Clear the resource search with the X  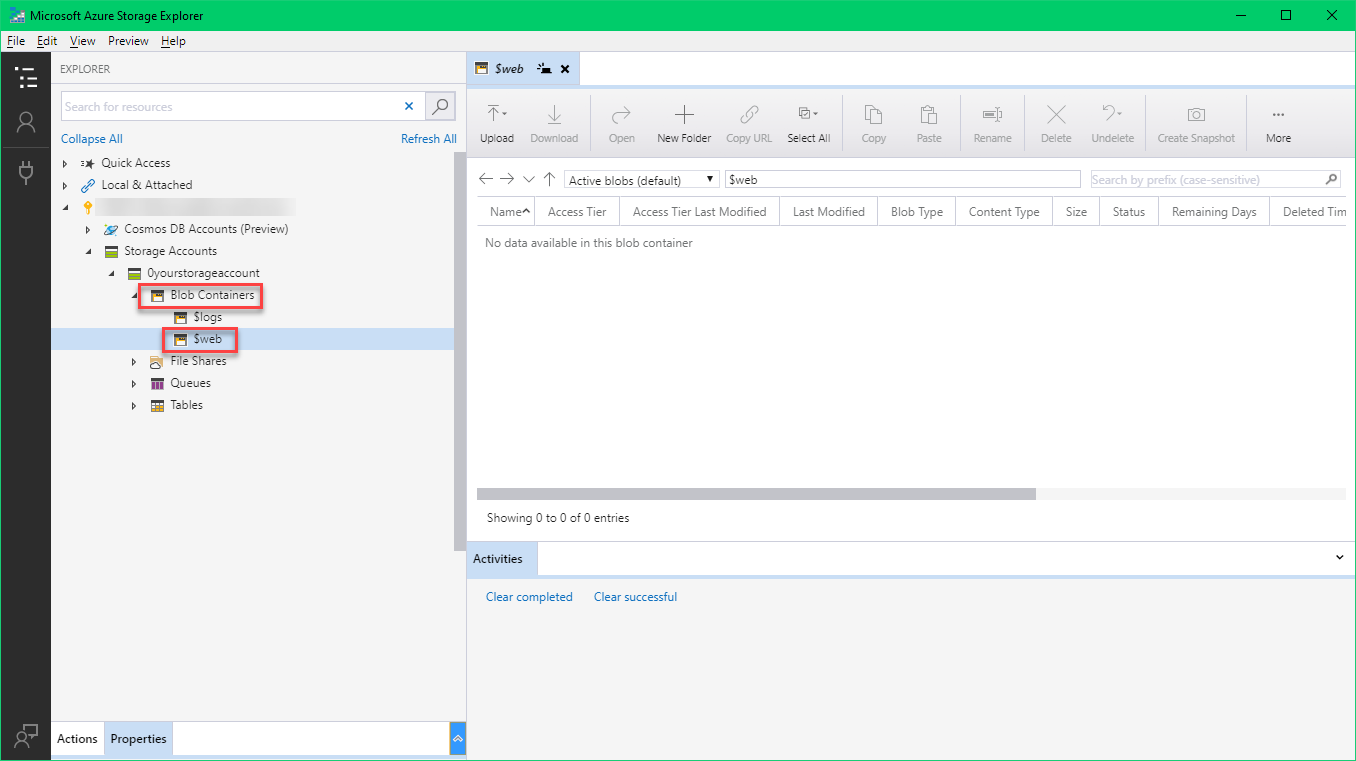pyautogui.click(x=408, y=106)
